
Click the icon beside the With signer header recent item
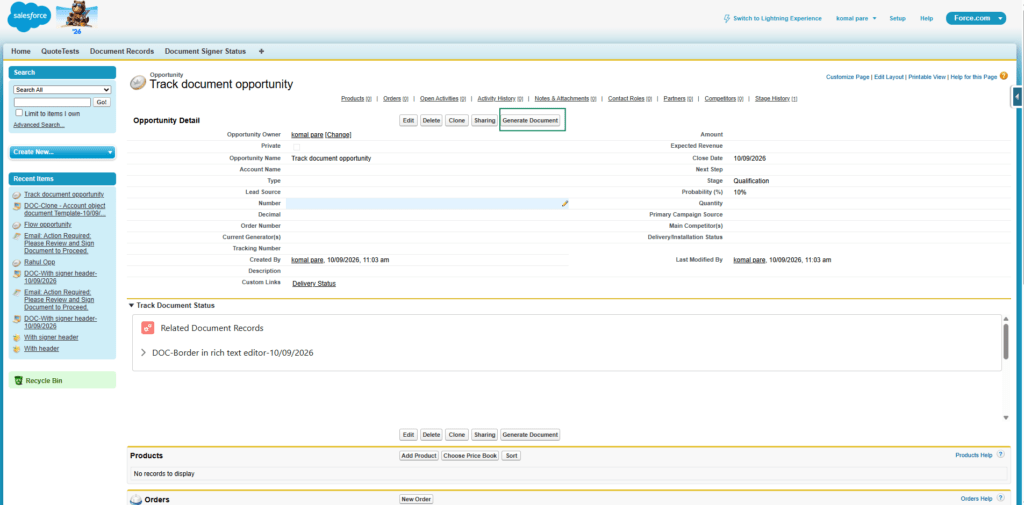coord(17,338)
